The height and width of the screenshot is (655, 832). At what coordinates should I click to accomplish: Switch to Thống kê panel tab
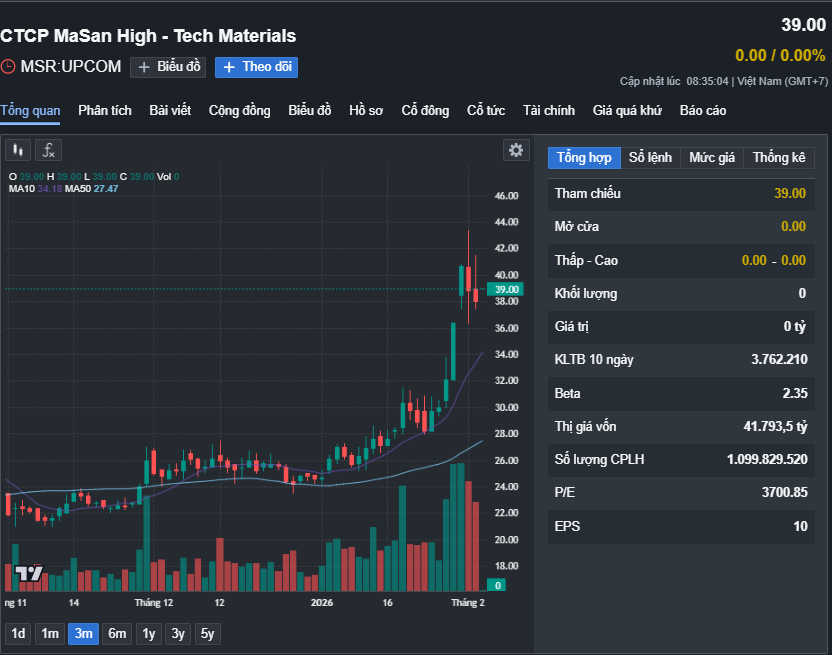pos(779,158)
